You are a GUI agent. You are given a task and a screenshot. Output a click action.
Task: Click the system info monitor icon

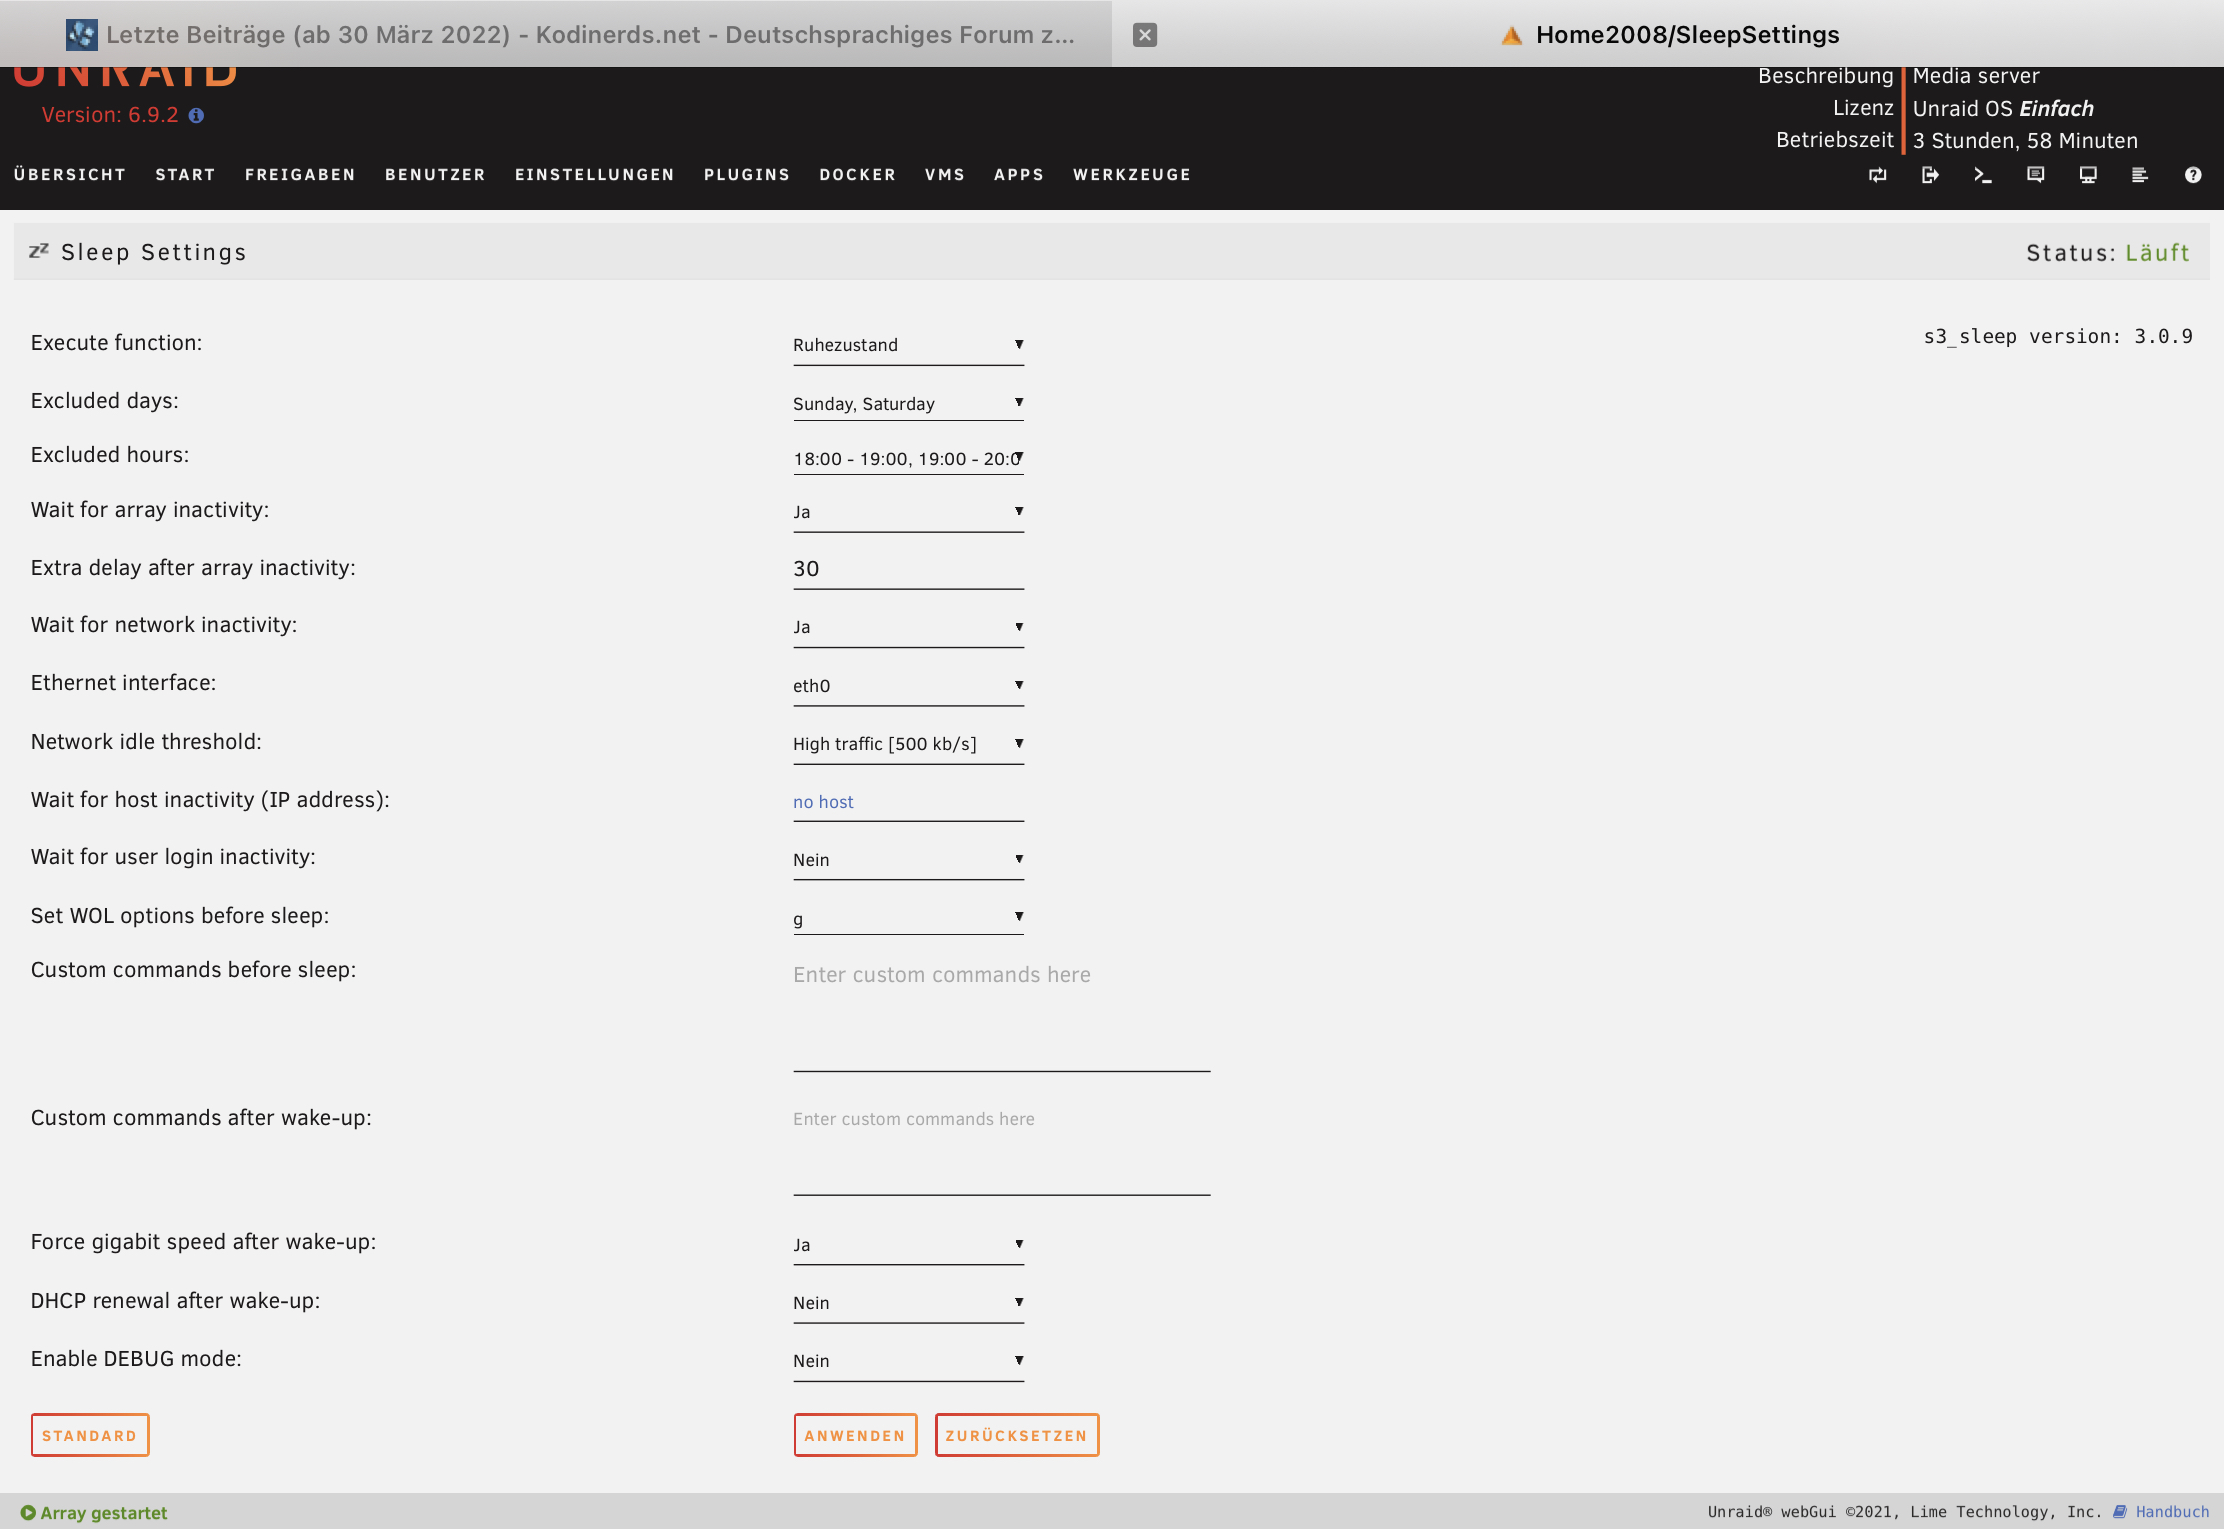[2088, 175]
